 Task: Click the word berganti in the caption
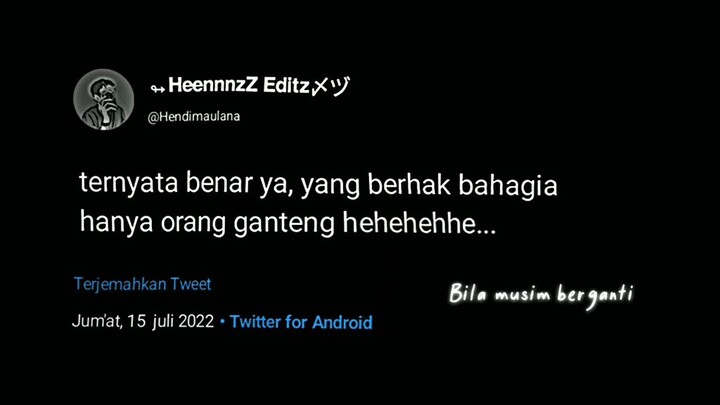596,296
